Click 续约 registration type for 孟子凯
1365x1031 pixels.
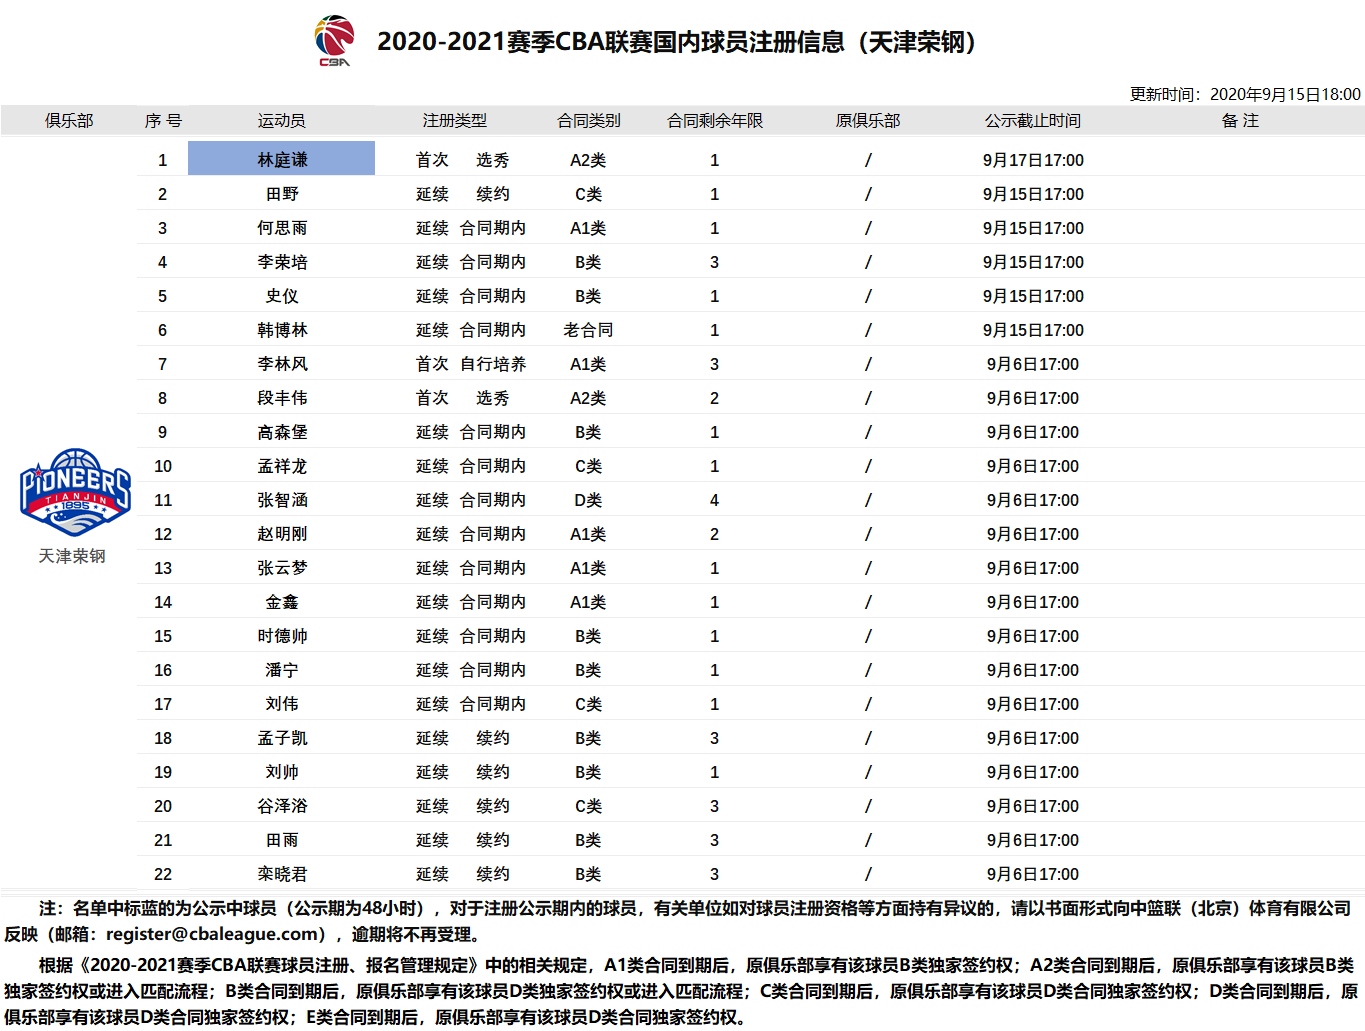493,738
